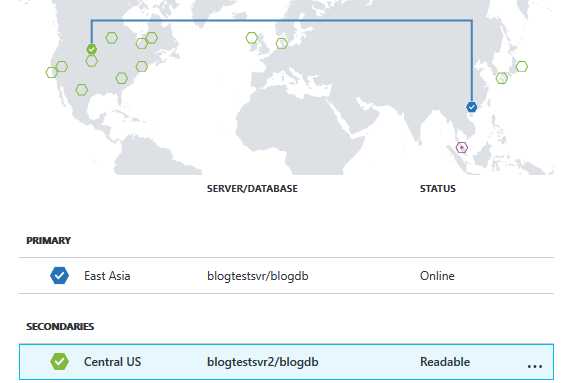Click the green checked Central US hexagon on map
562x383 pixels.
pyautogui.click(x=92, y=49)
